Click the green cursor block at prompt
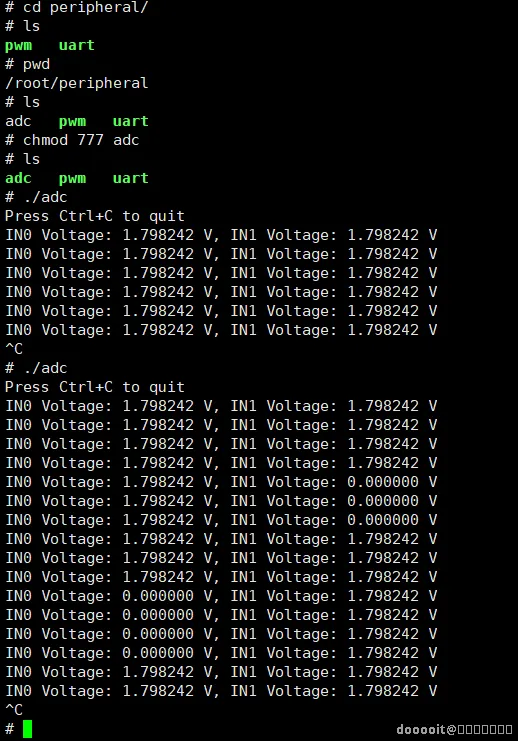 27,729
